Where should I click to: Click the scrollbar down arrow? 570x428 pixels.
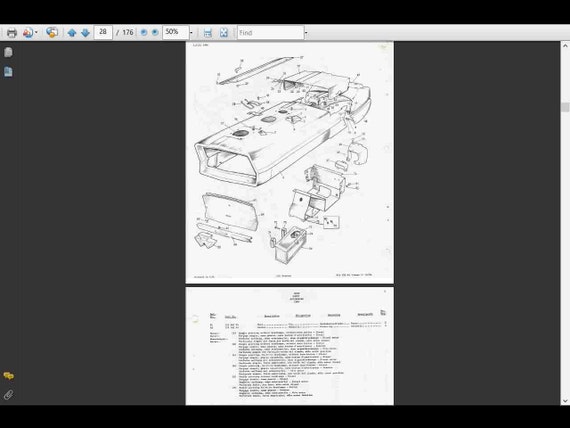click(x=565, y=401)
